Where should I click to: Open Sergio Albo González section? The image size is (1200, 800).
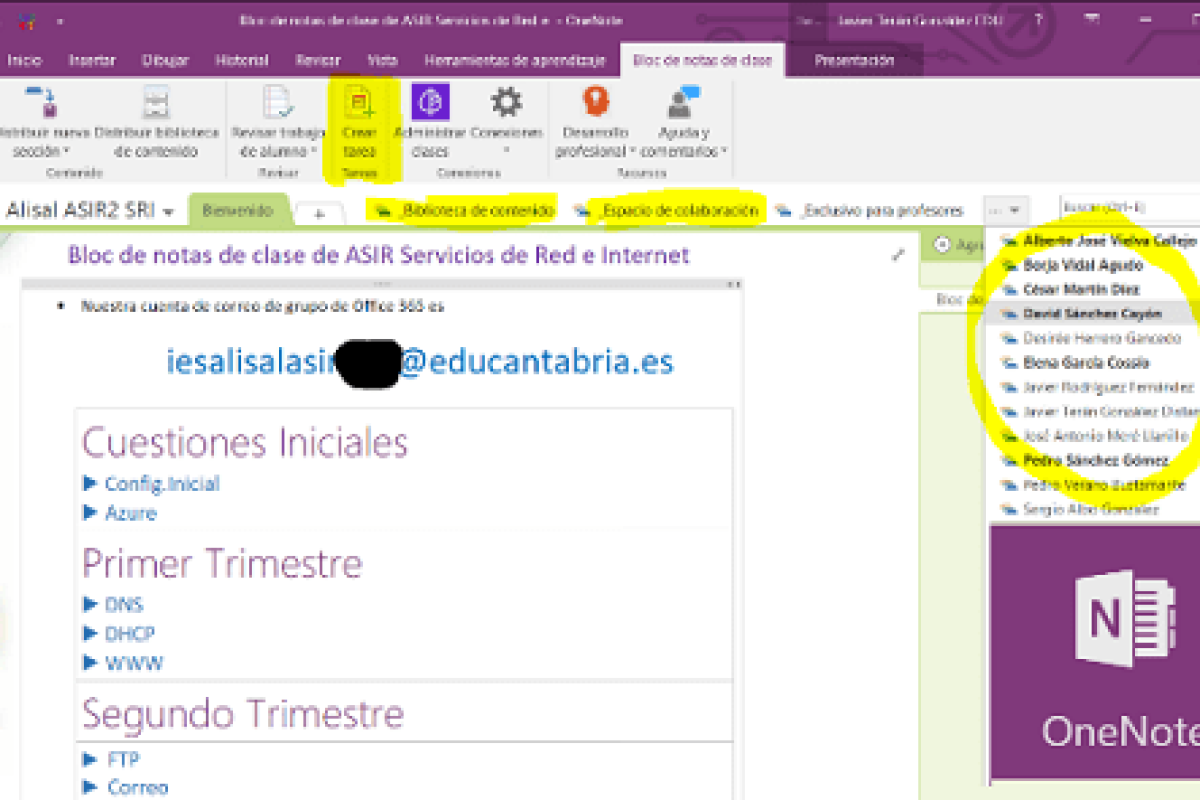tap(1079, 509)
